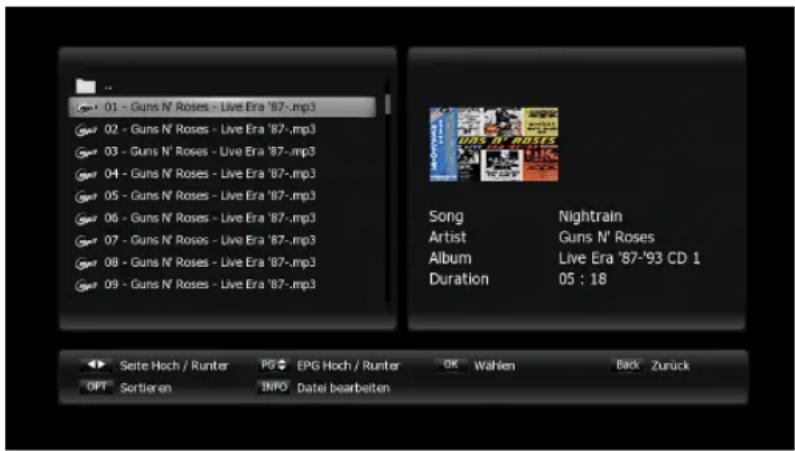Click the mp3 icon beside track 01
This screenshot has height=451, width=795.
click(86, 108)
